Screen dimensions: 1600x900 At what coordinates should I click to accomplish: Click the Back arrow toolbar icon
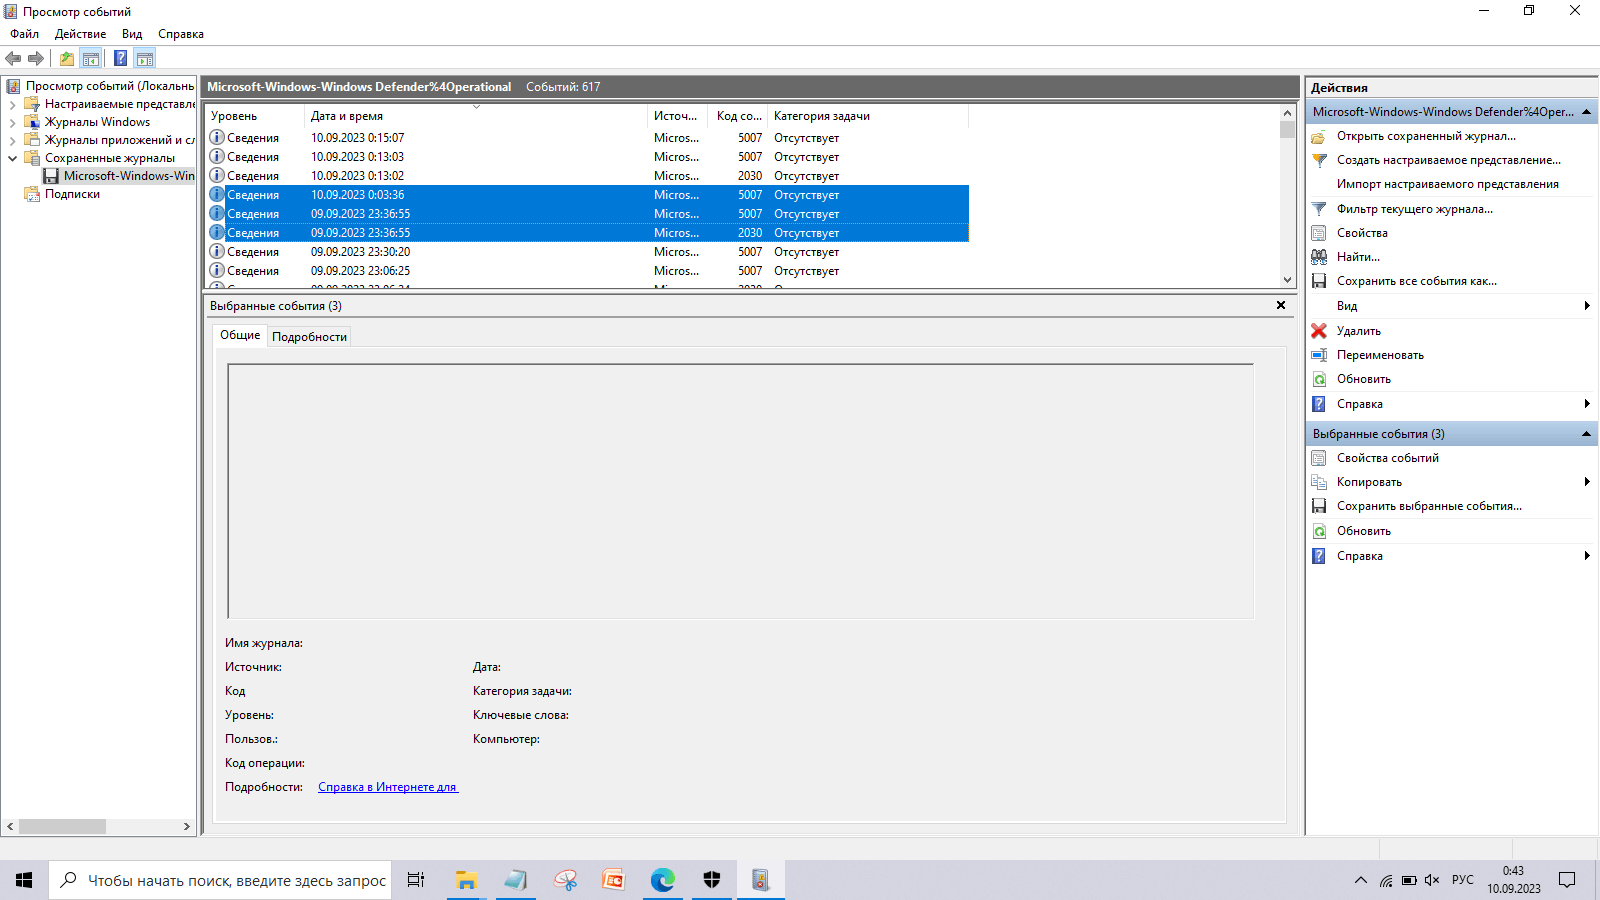point(13,58)
